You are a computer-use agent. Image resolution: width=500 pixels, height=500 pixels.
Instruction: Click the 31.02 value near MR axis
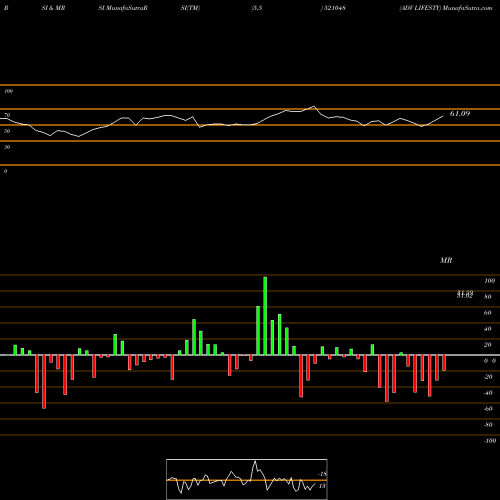[x=465, y=295]
